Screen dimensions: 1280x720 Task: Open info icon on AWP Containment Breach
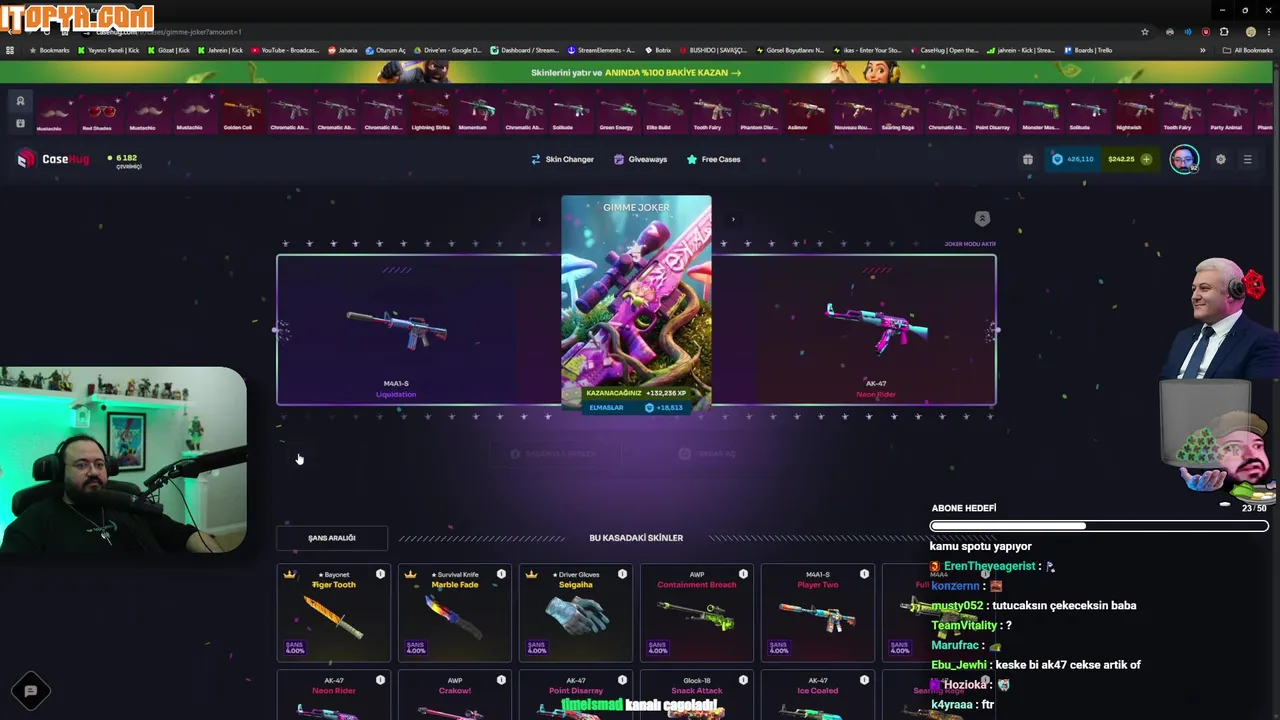743,574
